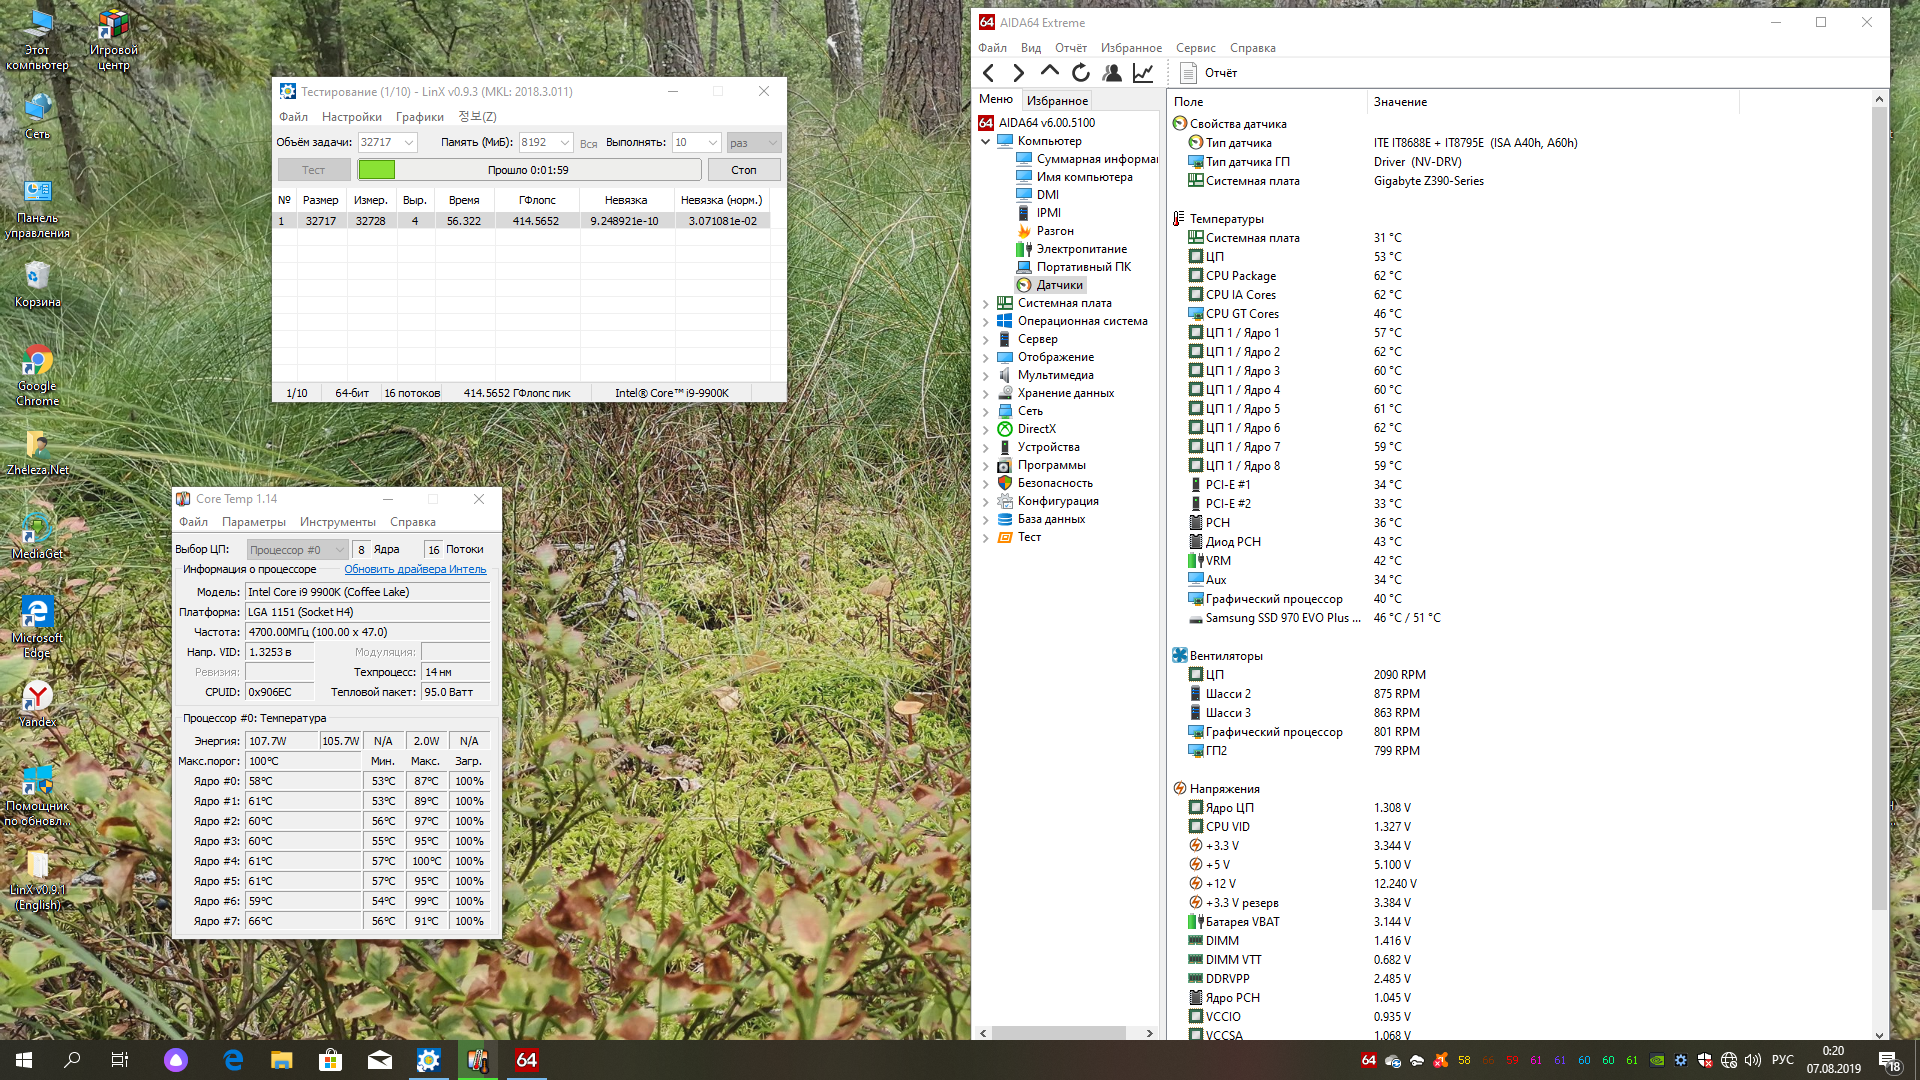Open AIDA64 graph toolbar icon
The image size is (1920, 1080).
1142,73
